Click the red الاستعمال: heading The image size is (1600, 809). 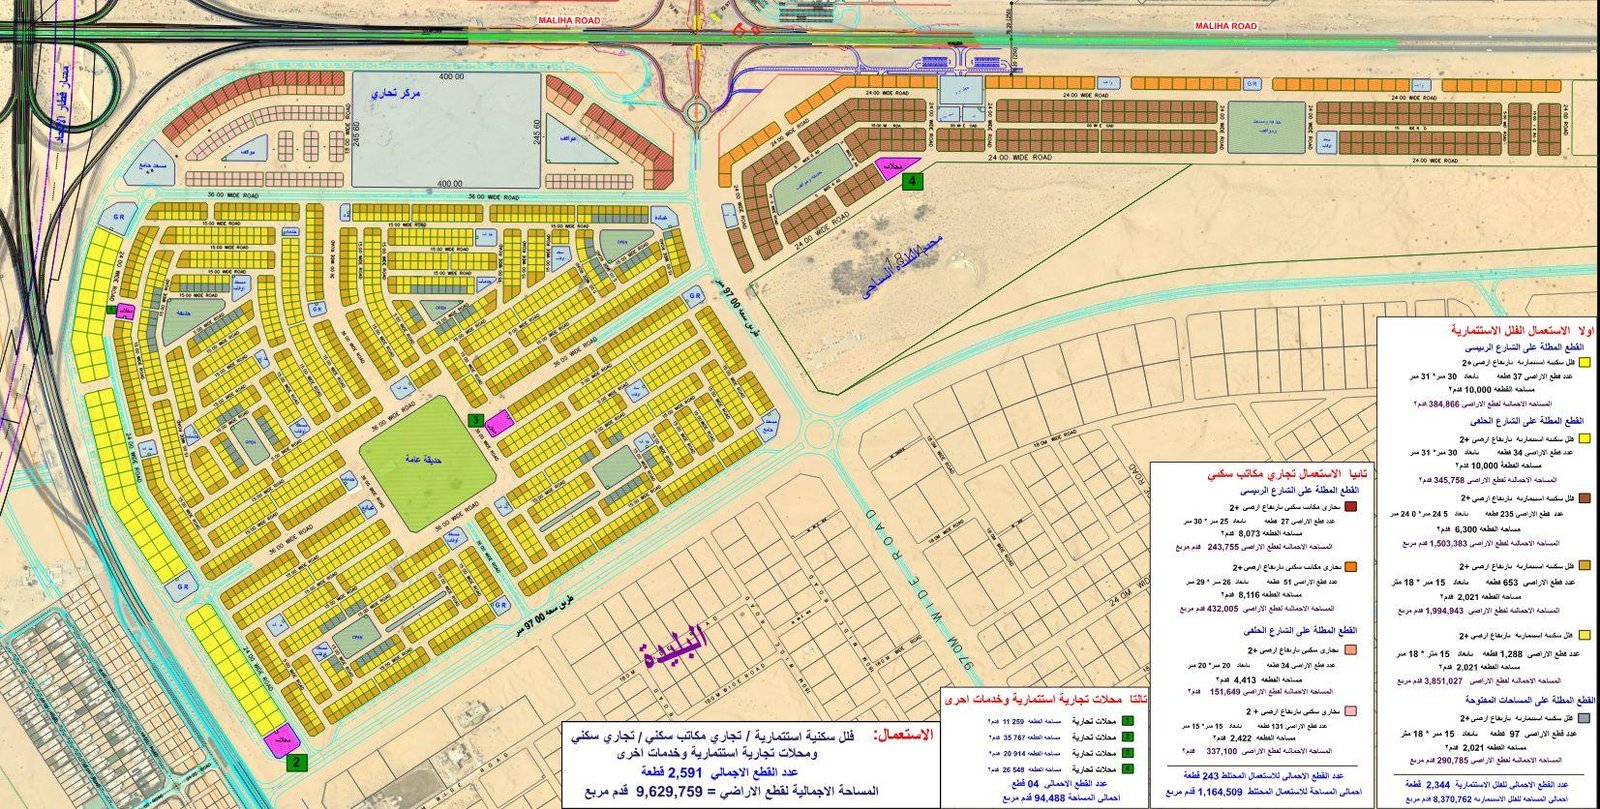click(x=902, y=734)
